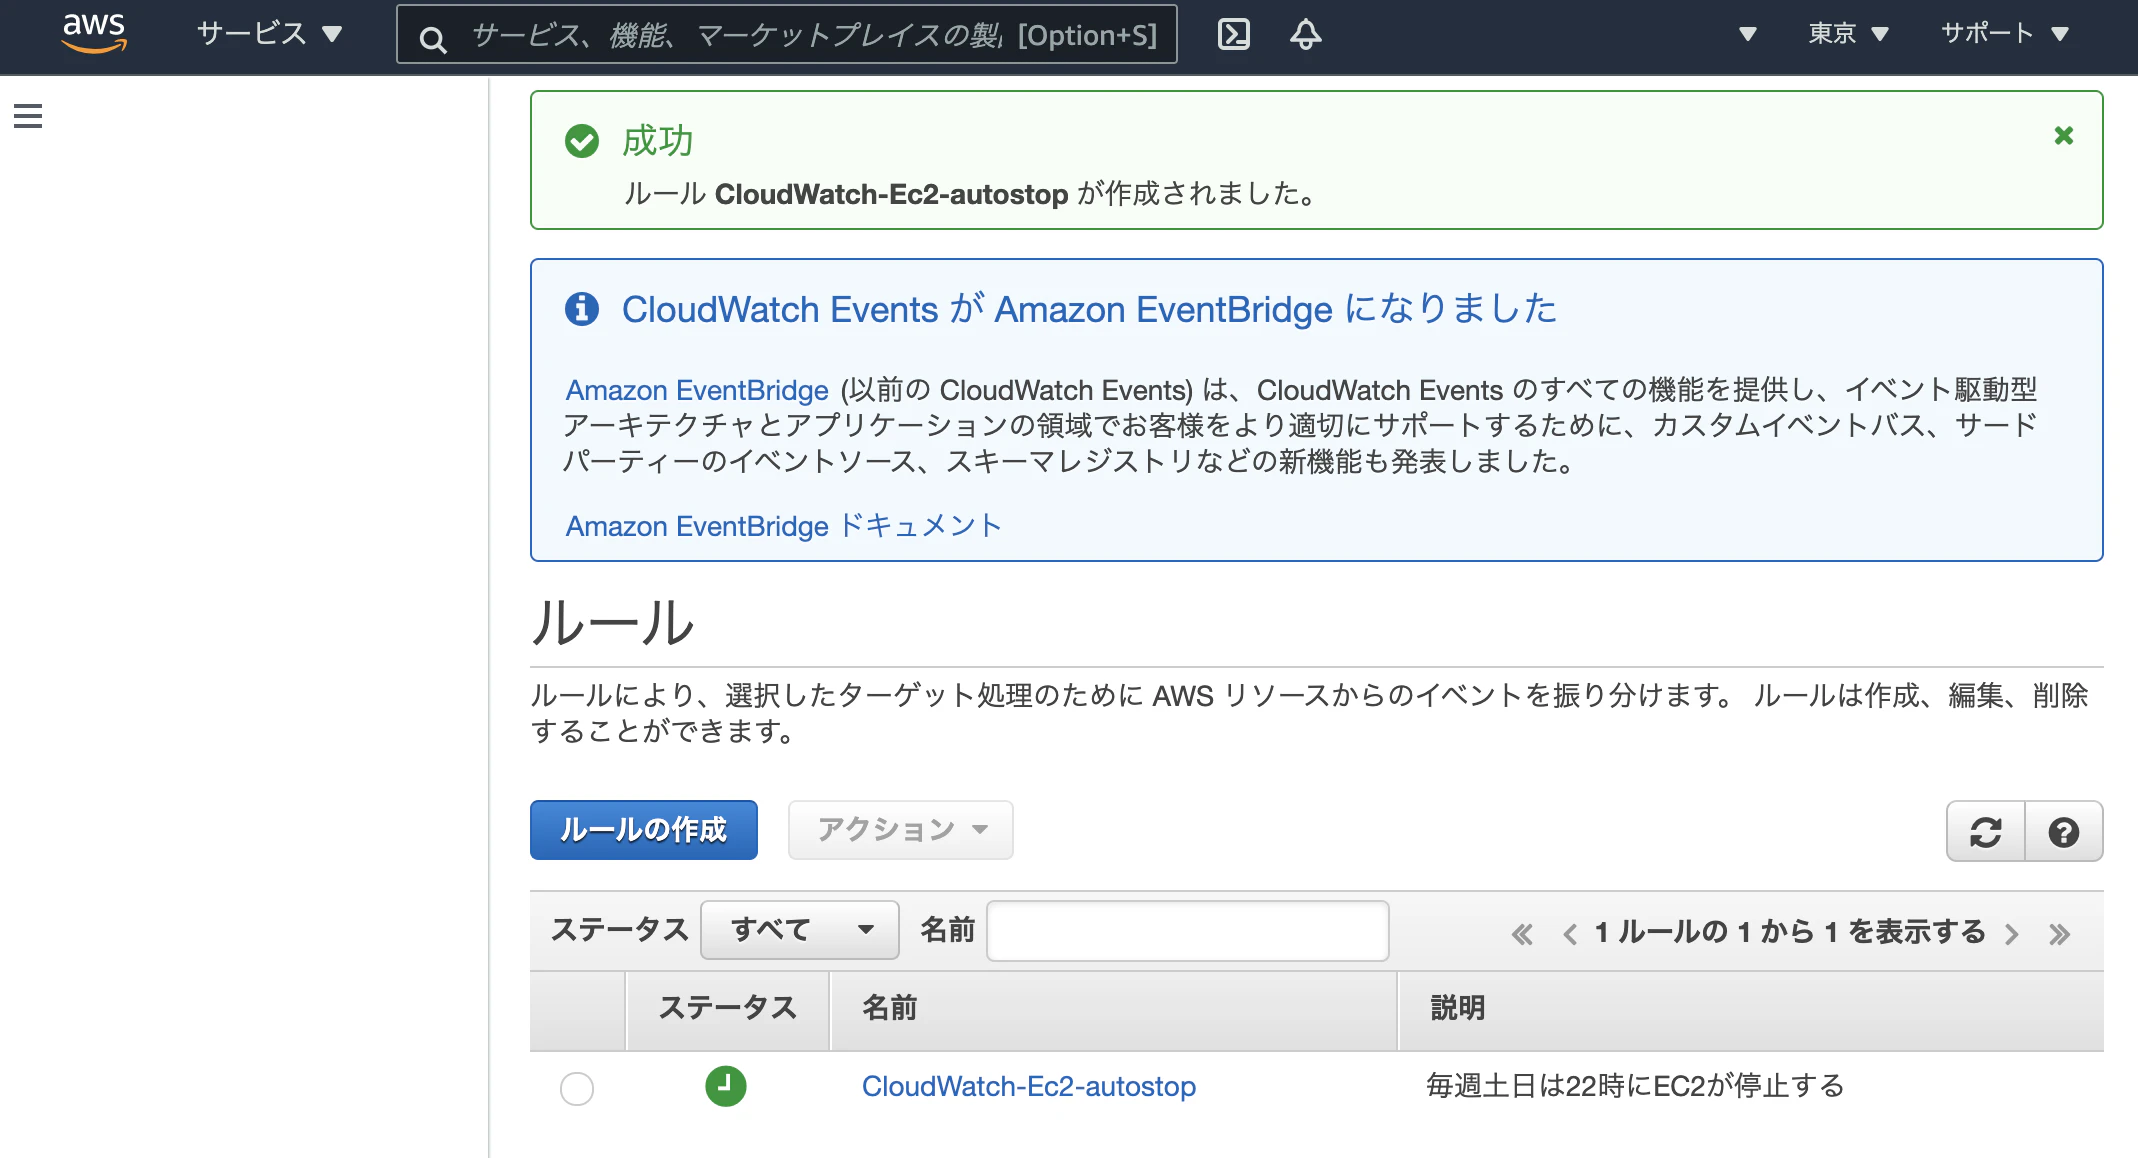Click the green schedule status icon
The width and height of the screenshot is (2138, 1158).
[726, 1086]
